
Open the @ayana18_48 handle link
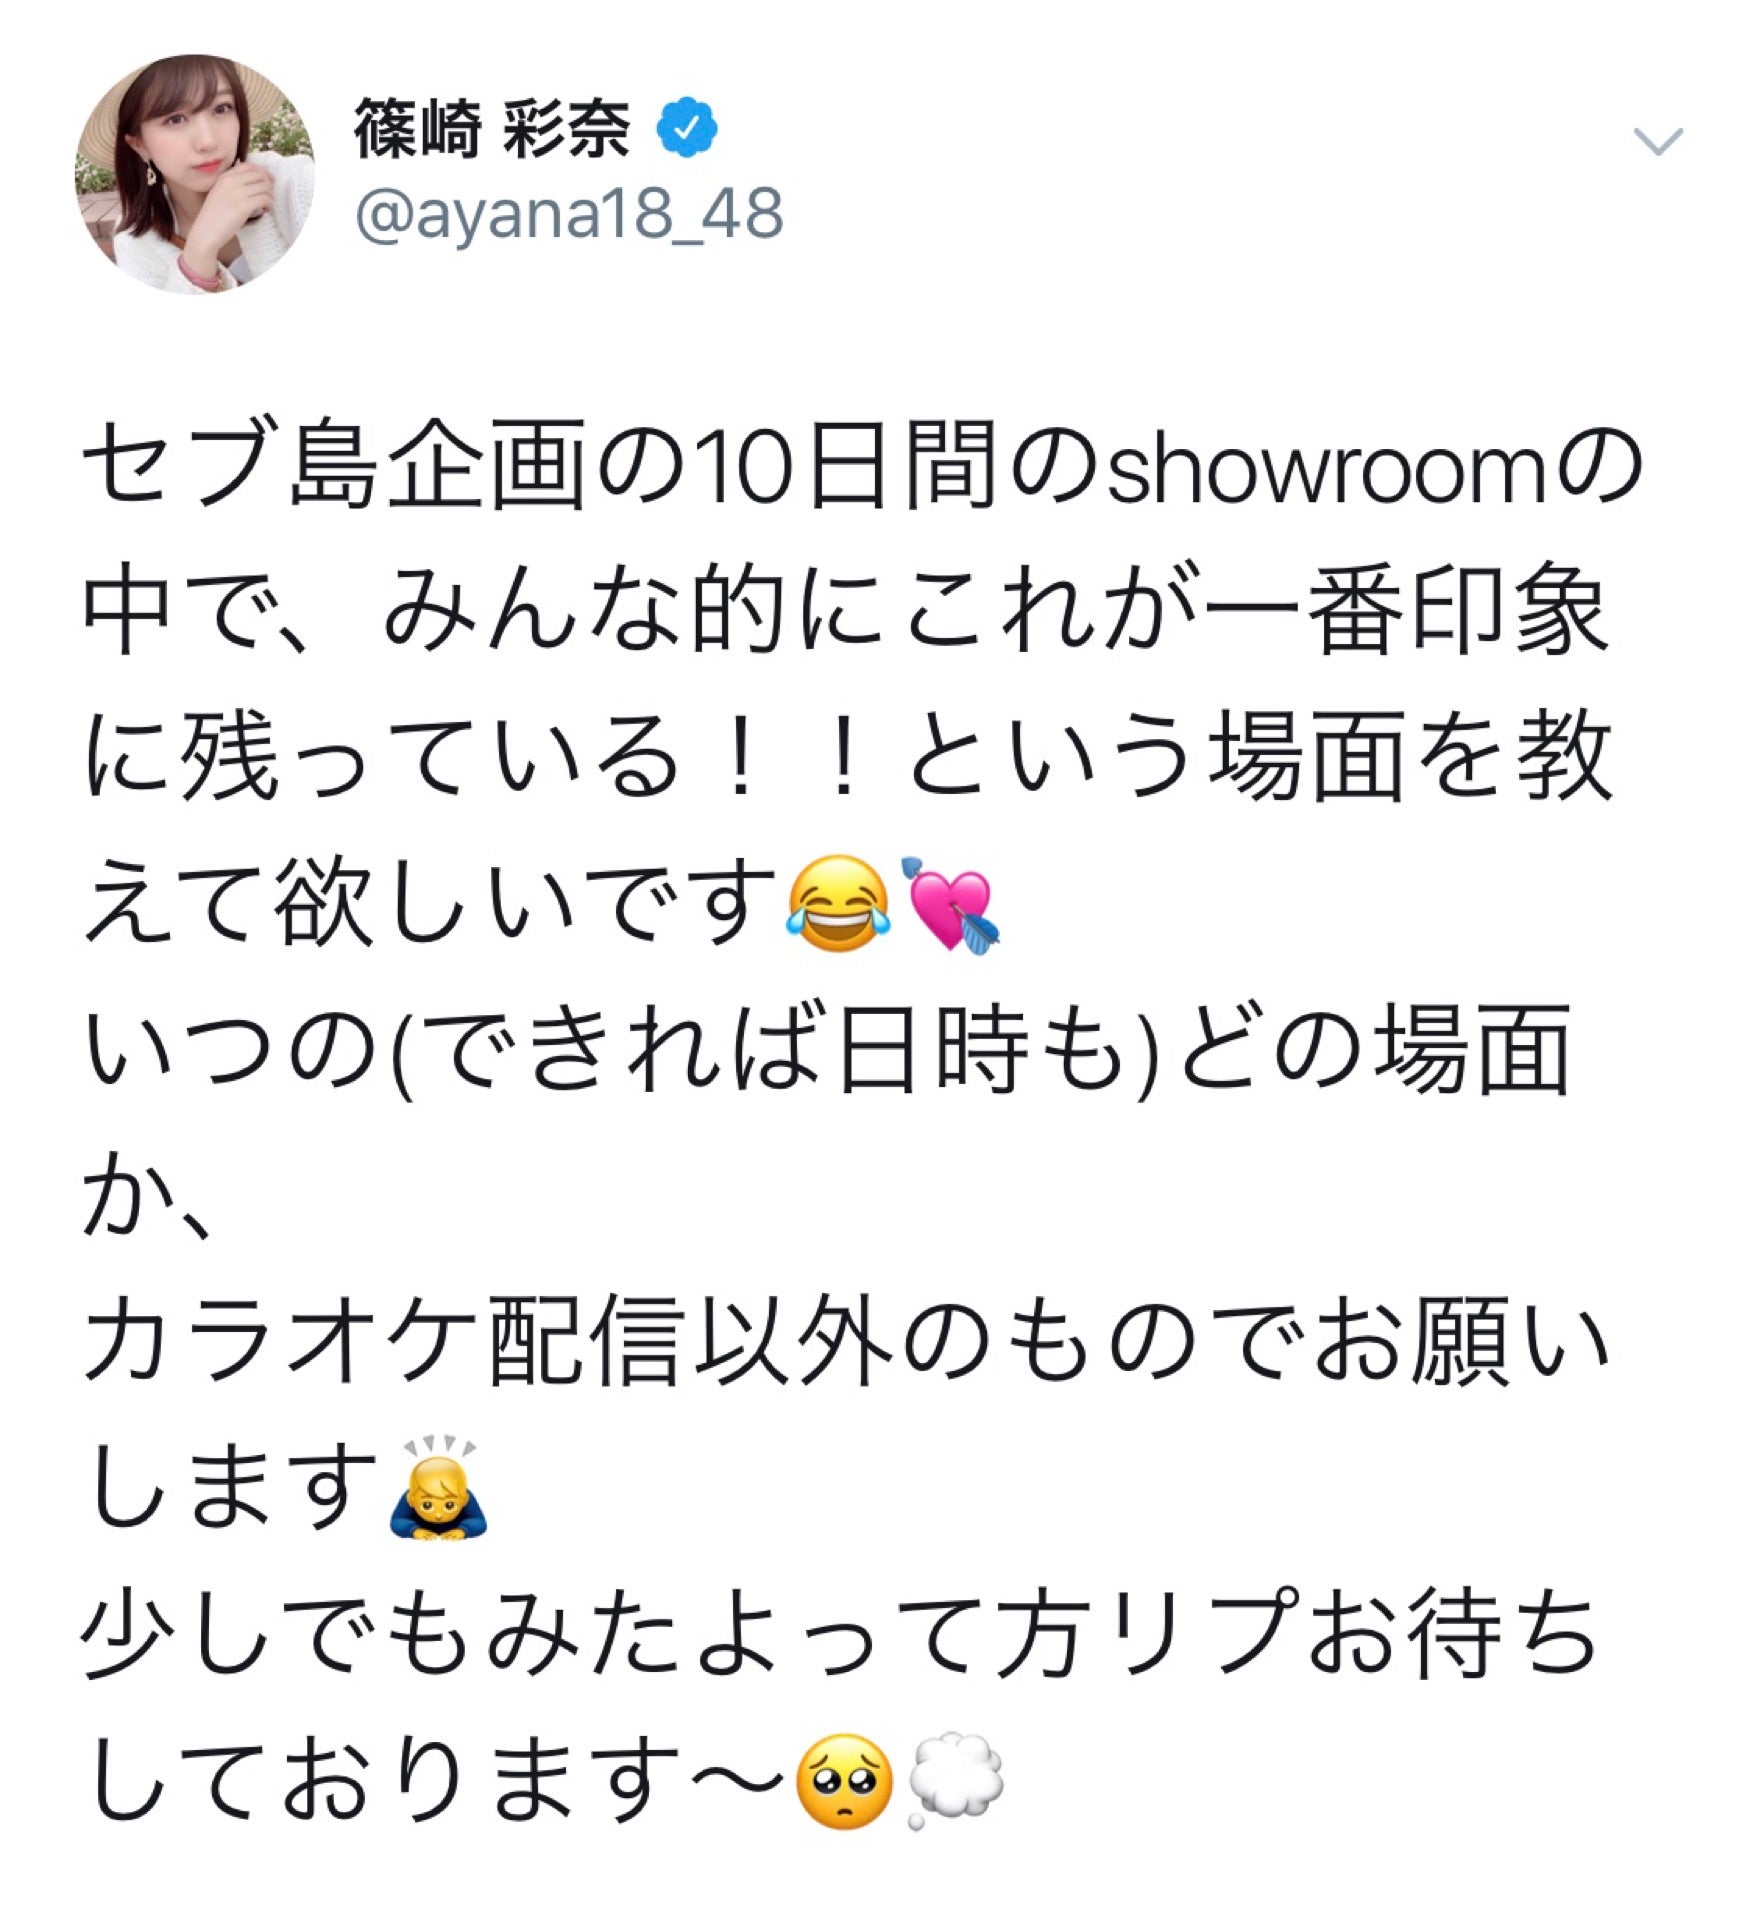click(569, 215)
